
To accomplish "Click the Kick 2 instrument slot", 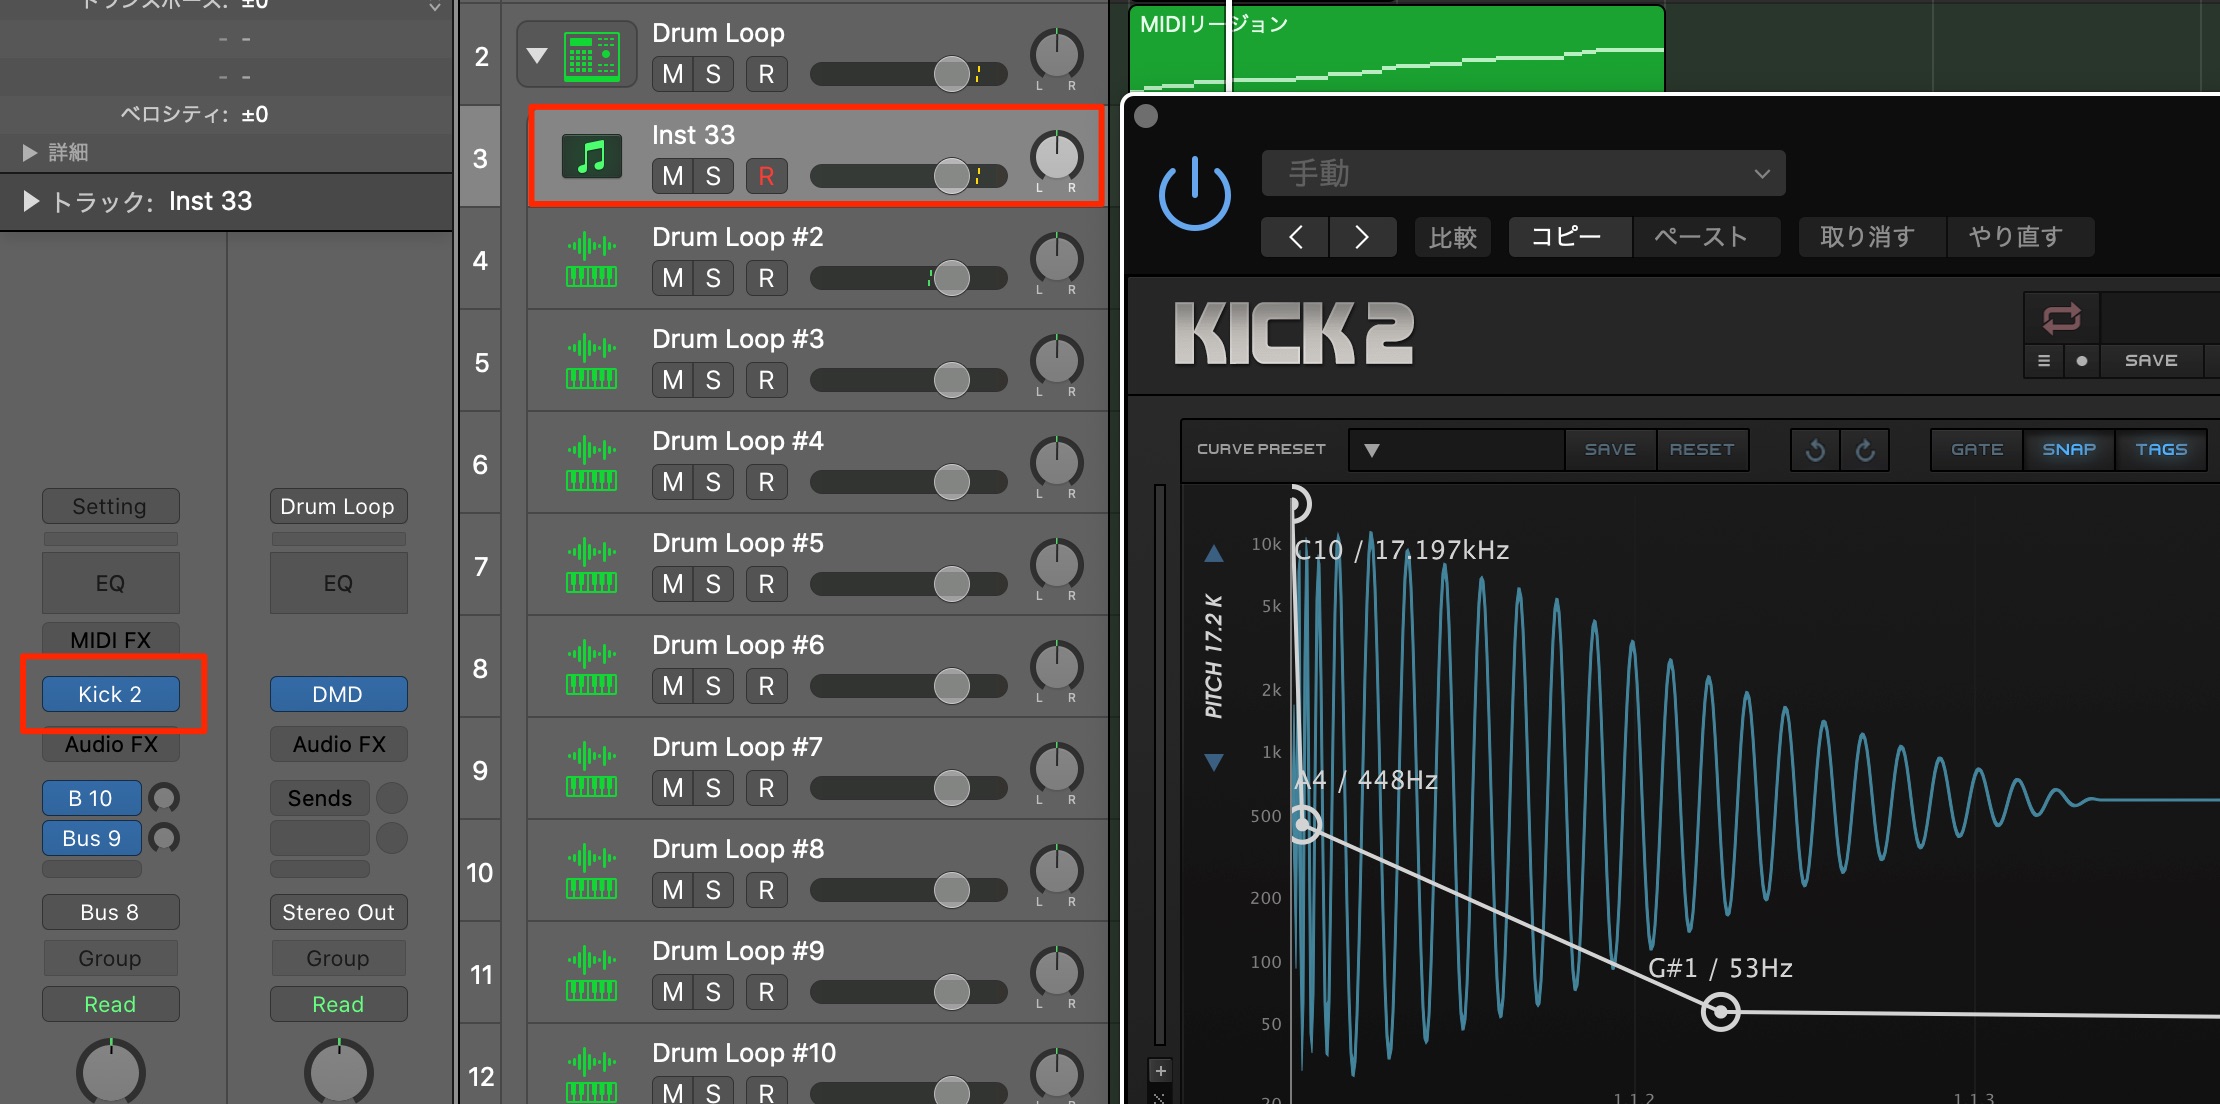I will [111, 694].
